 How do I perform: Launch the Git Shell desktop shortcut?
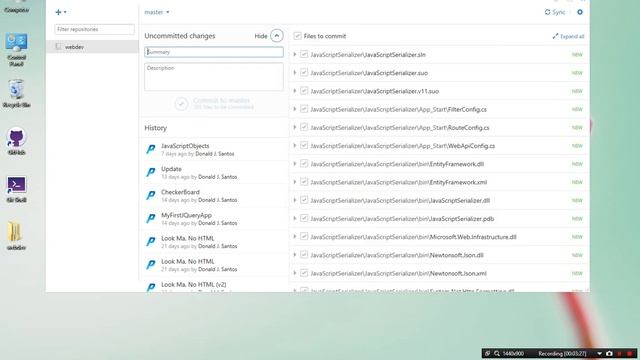[16, 189]
